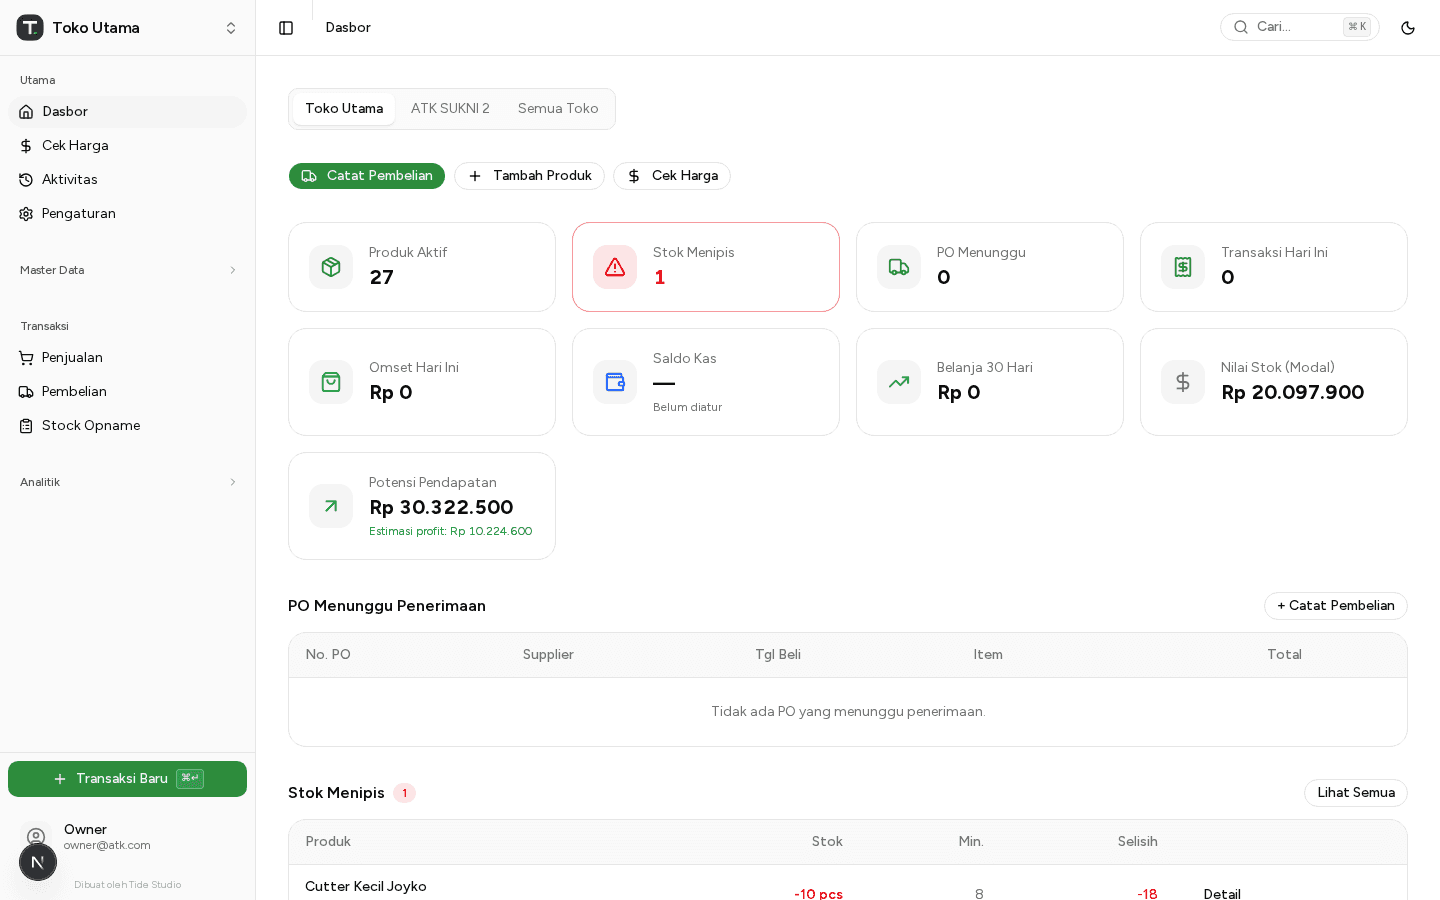
Task: Click Cek Harga quick action button
Action: click(x=672, y=176)
